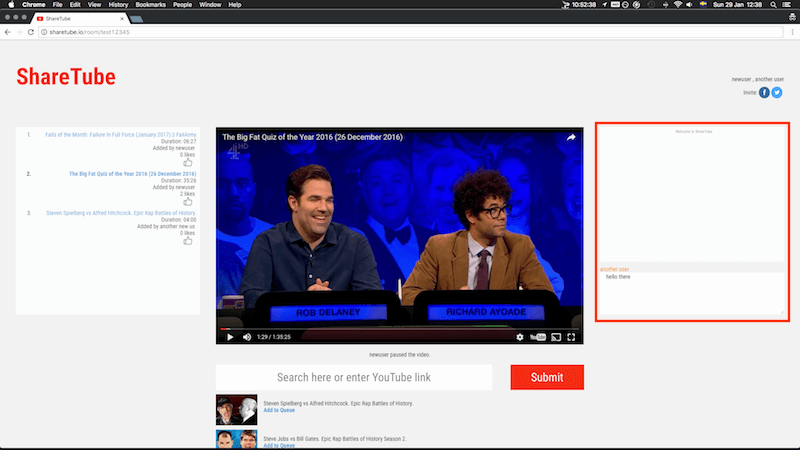The width and height of the screenshot is (800, 450).
Task: Click the Submit button
Action: point(547,377)
